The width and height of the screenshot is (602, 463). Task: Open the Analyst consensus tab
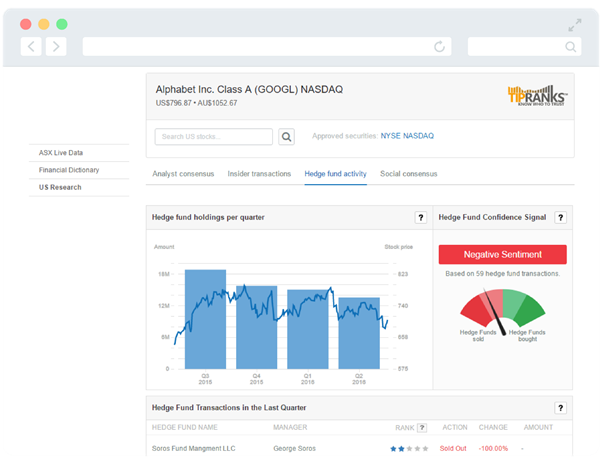point(183,174)
